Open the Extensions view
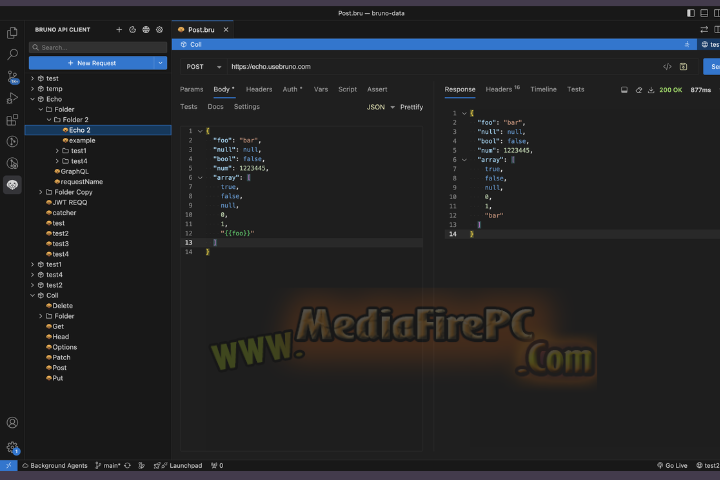This screenshot has width=720, height=480. [x=12, y=120]
